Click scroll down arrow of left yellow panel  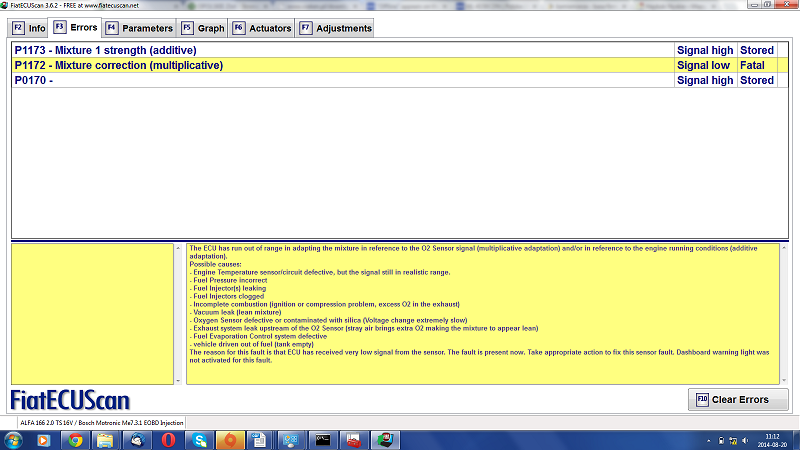pos(178,381)
